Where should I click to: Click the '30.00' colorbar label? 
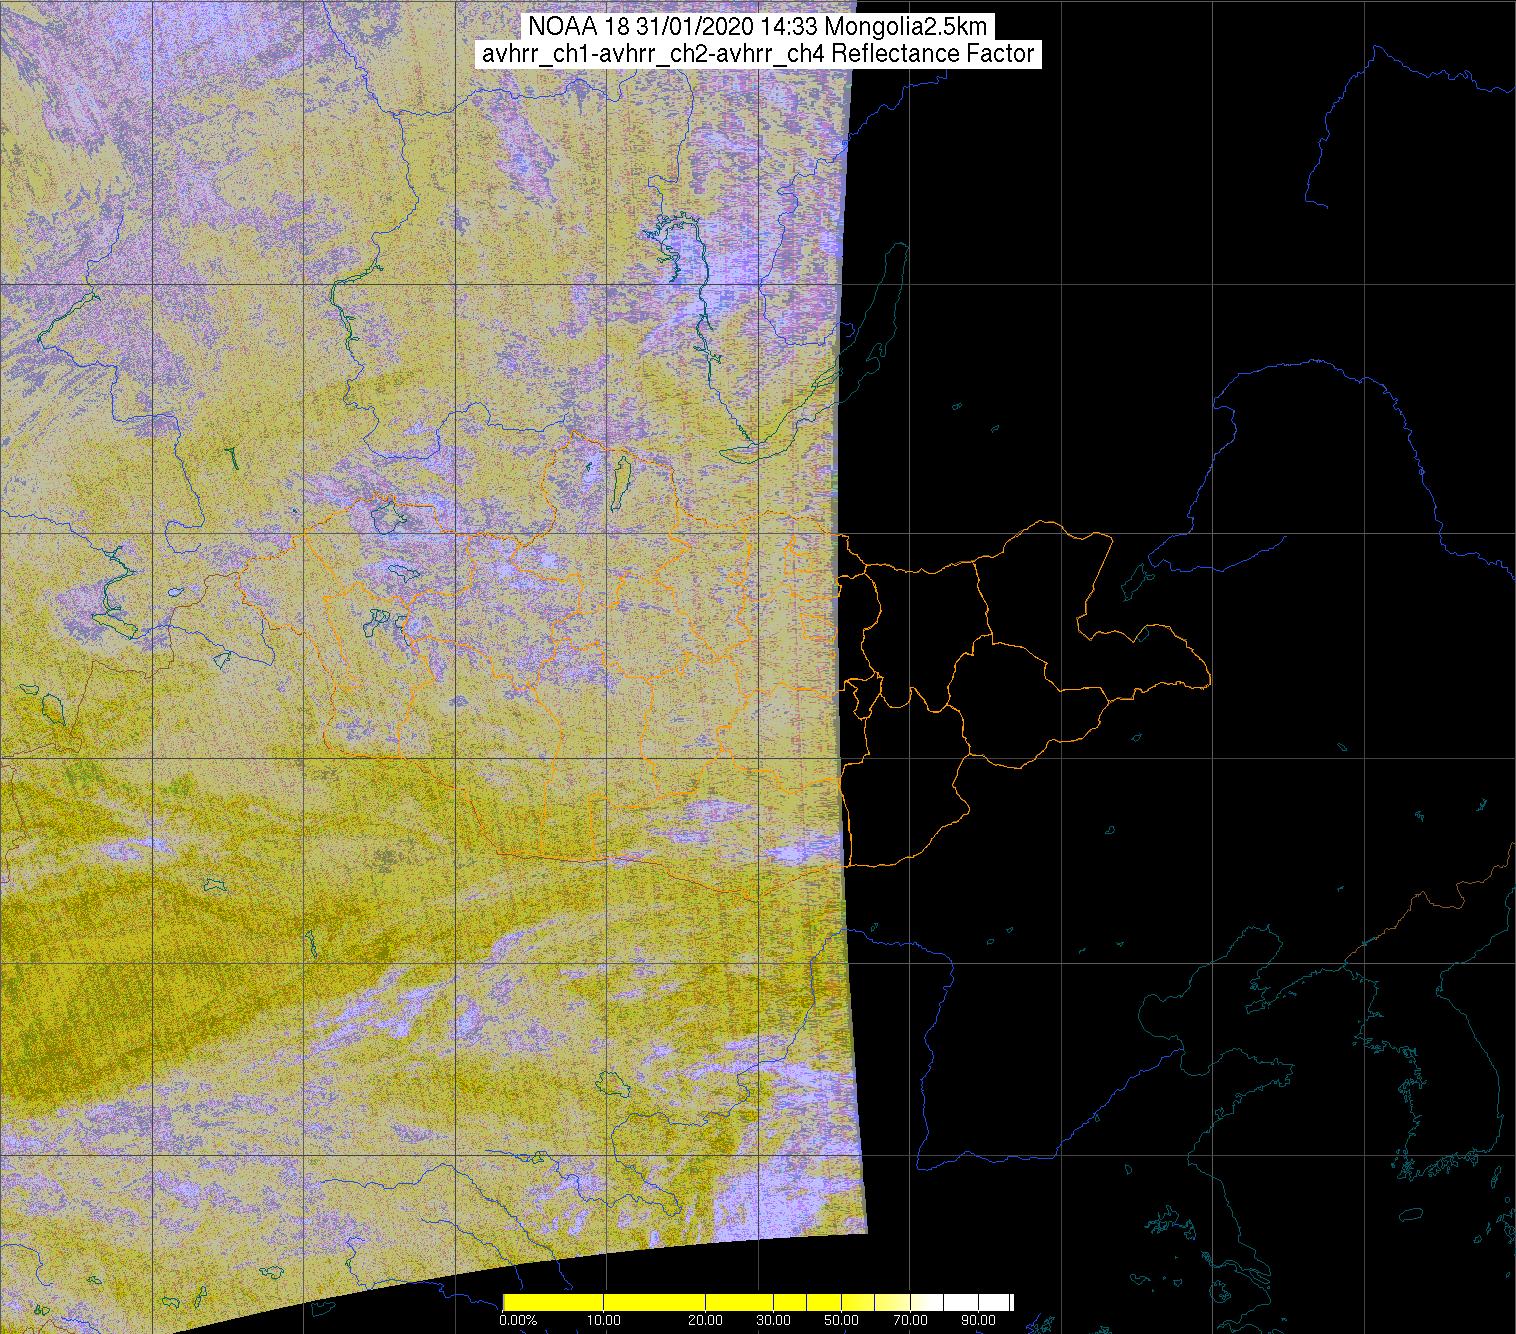click(774, 1320)
